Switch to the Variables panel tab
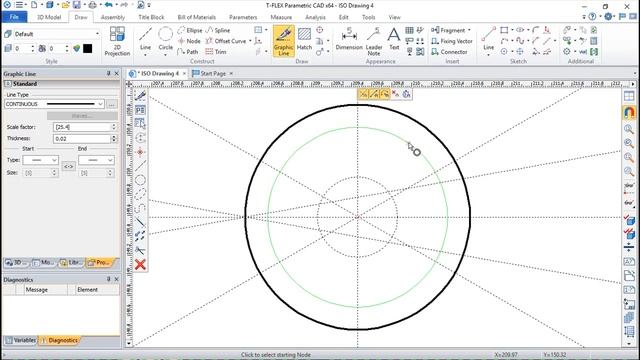The width and height of the screenshot is (640, 360). click(20, 340)
